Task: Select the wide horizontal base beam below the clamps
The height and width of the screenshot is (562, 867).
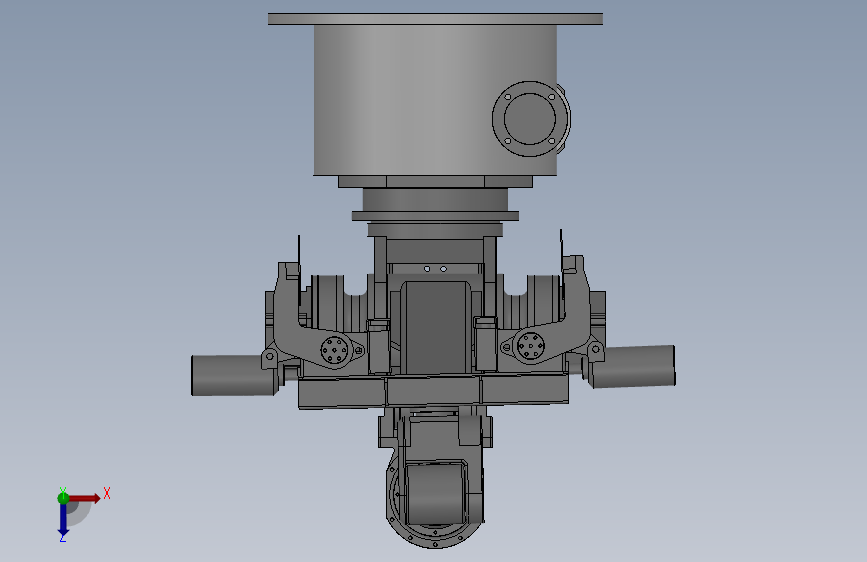Action: [434, 391]
